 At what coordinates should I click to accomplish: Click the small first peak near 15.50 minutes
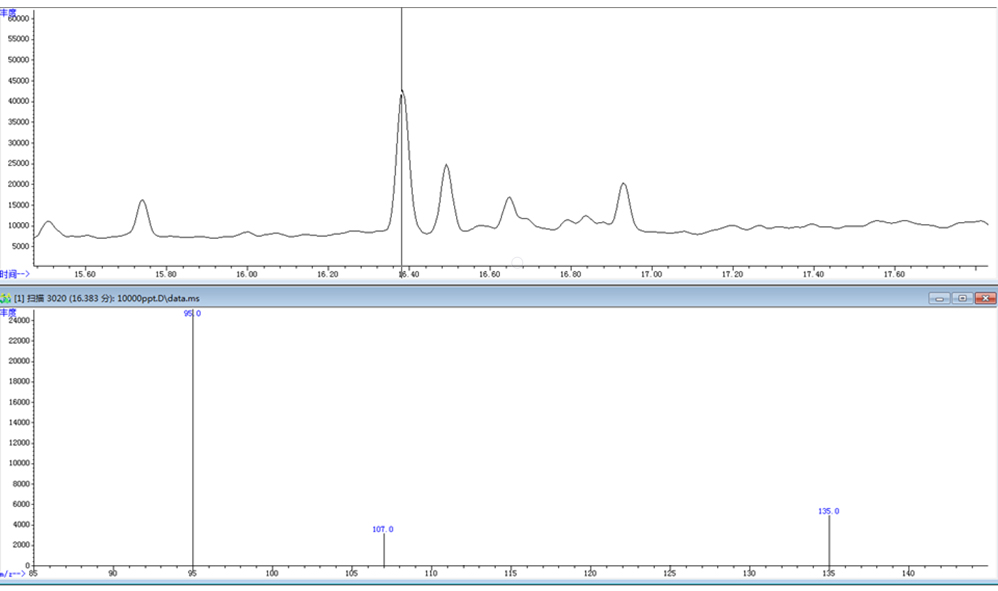pos(47,222)
